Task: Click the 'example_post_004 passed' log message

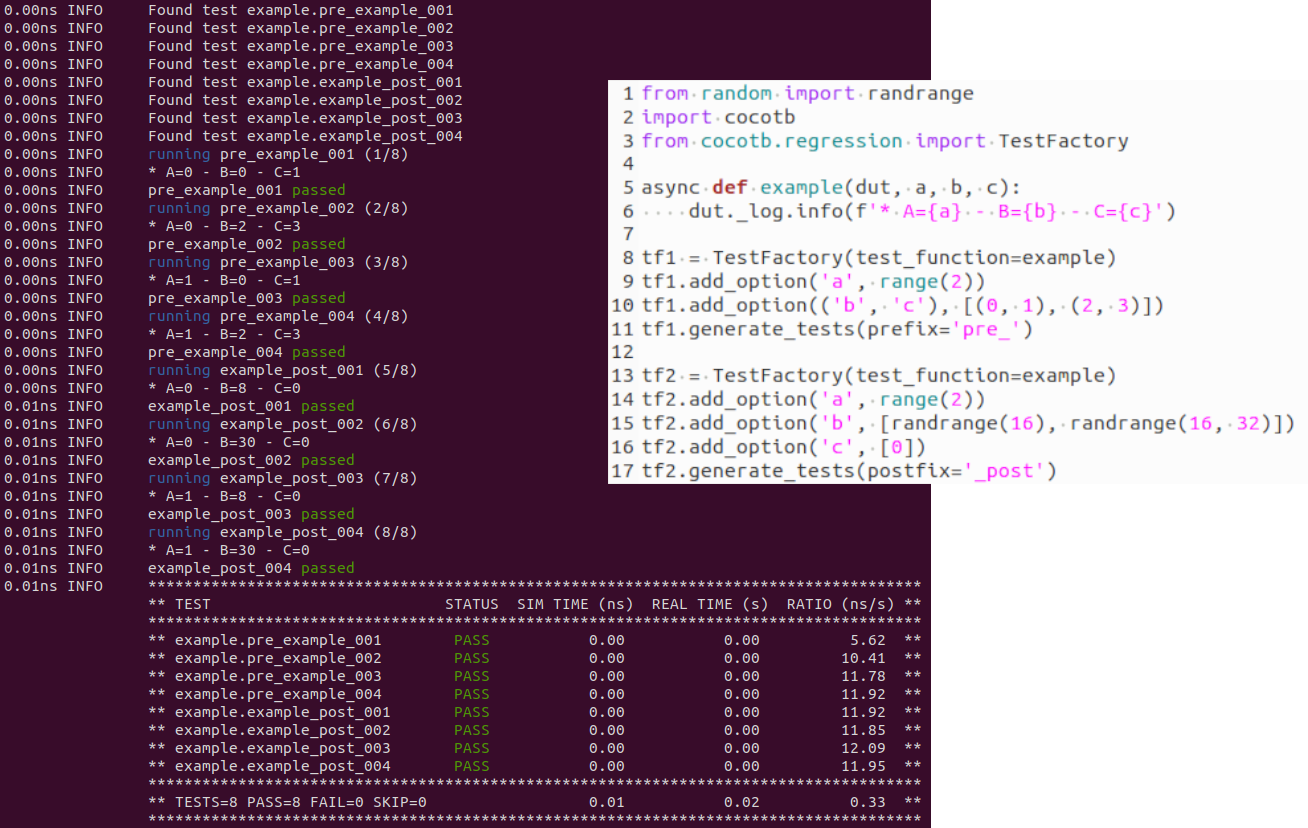Action: [250, 568]
